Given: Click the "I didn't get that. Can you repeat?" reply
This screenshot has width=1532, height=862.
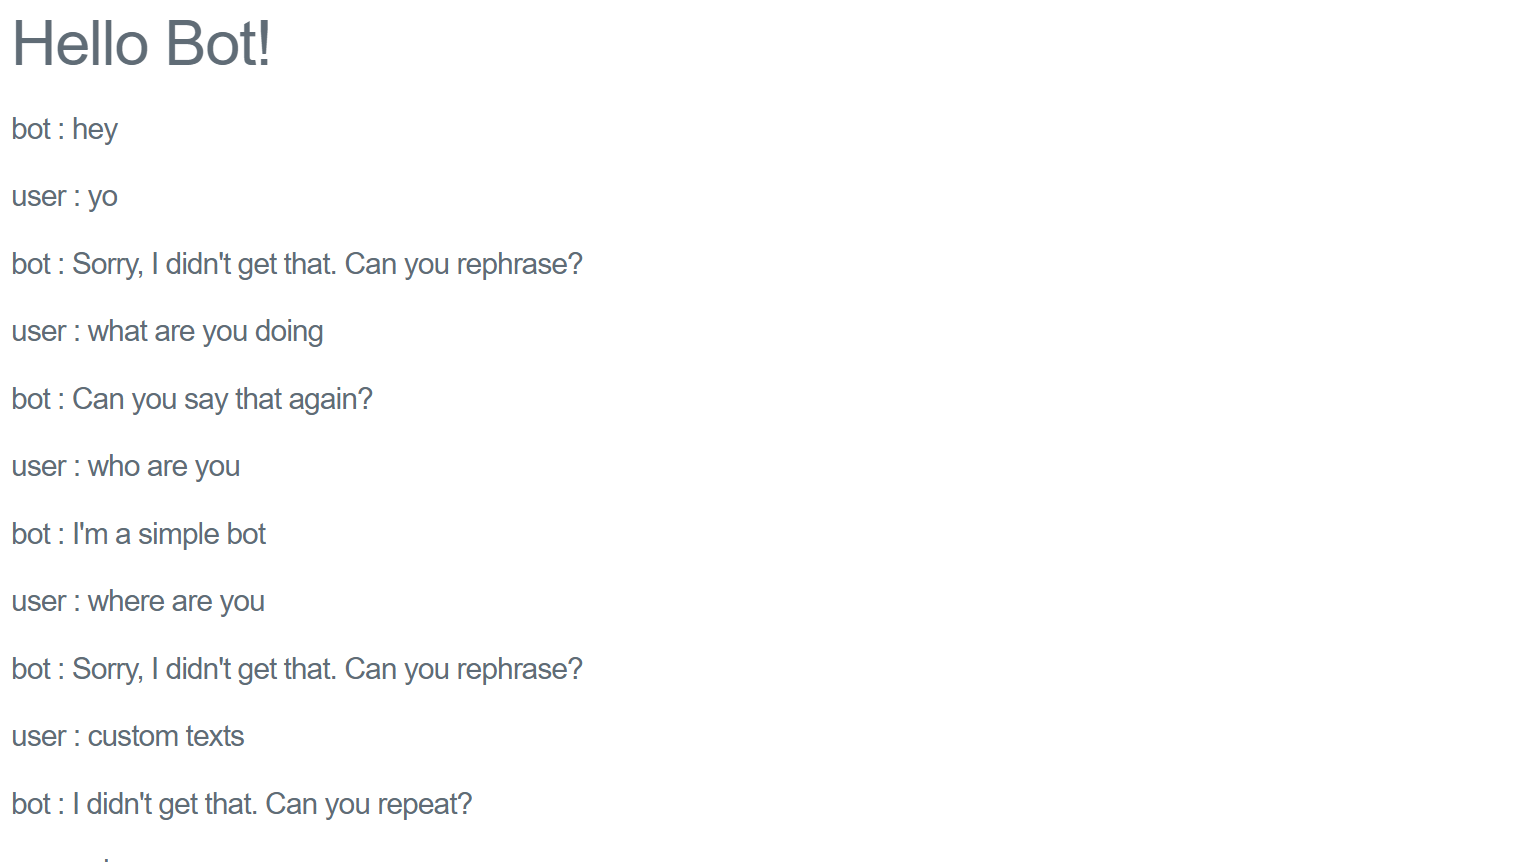Looking at the screenshot, I should tap(242, 804).
